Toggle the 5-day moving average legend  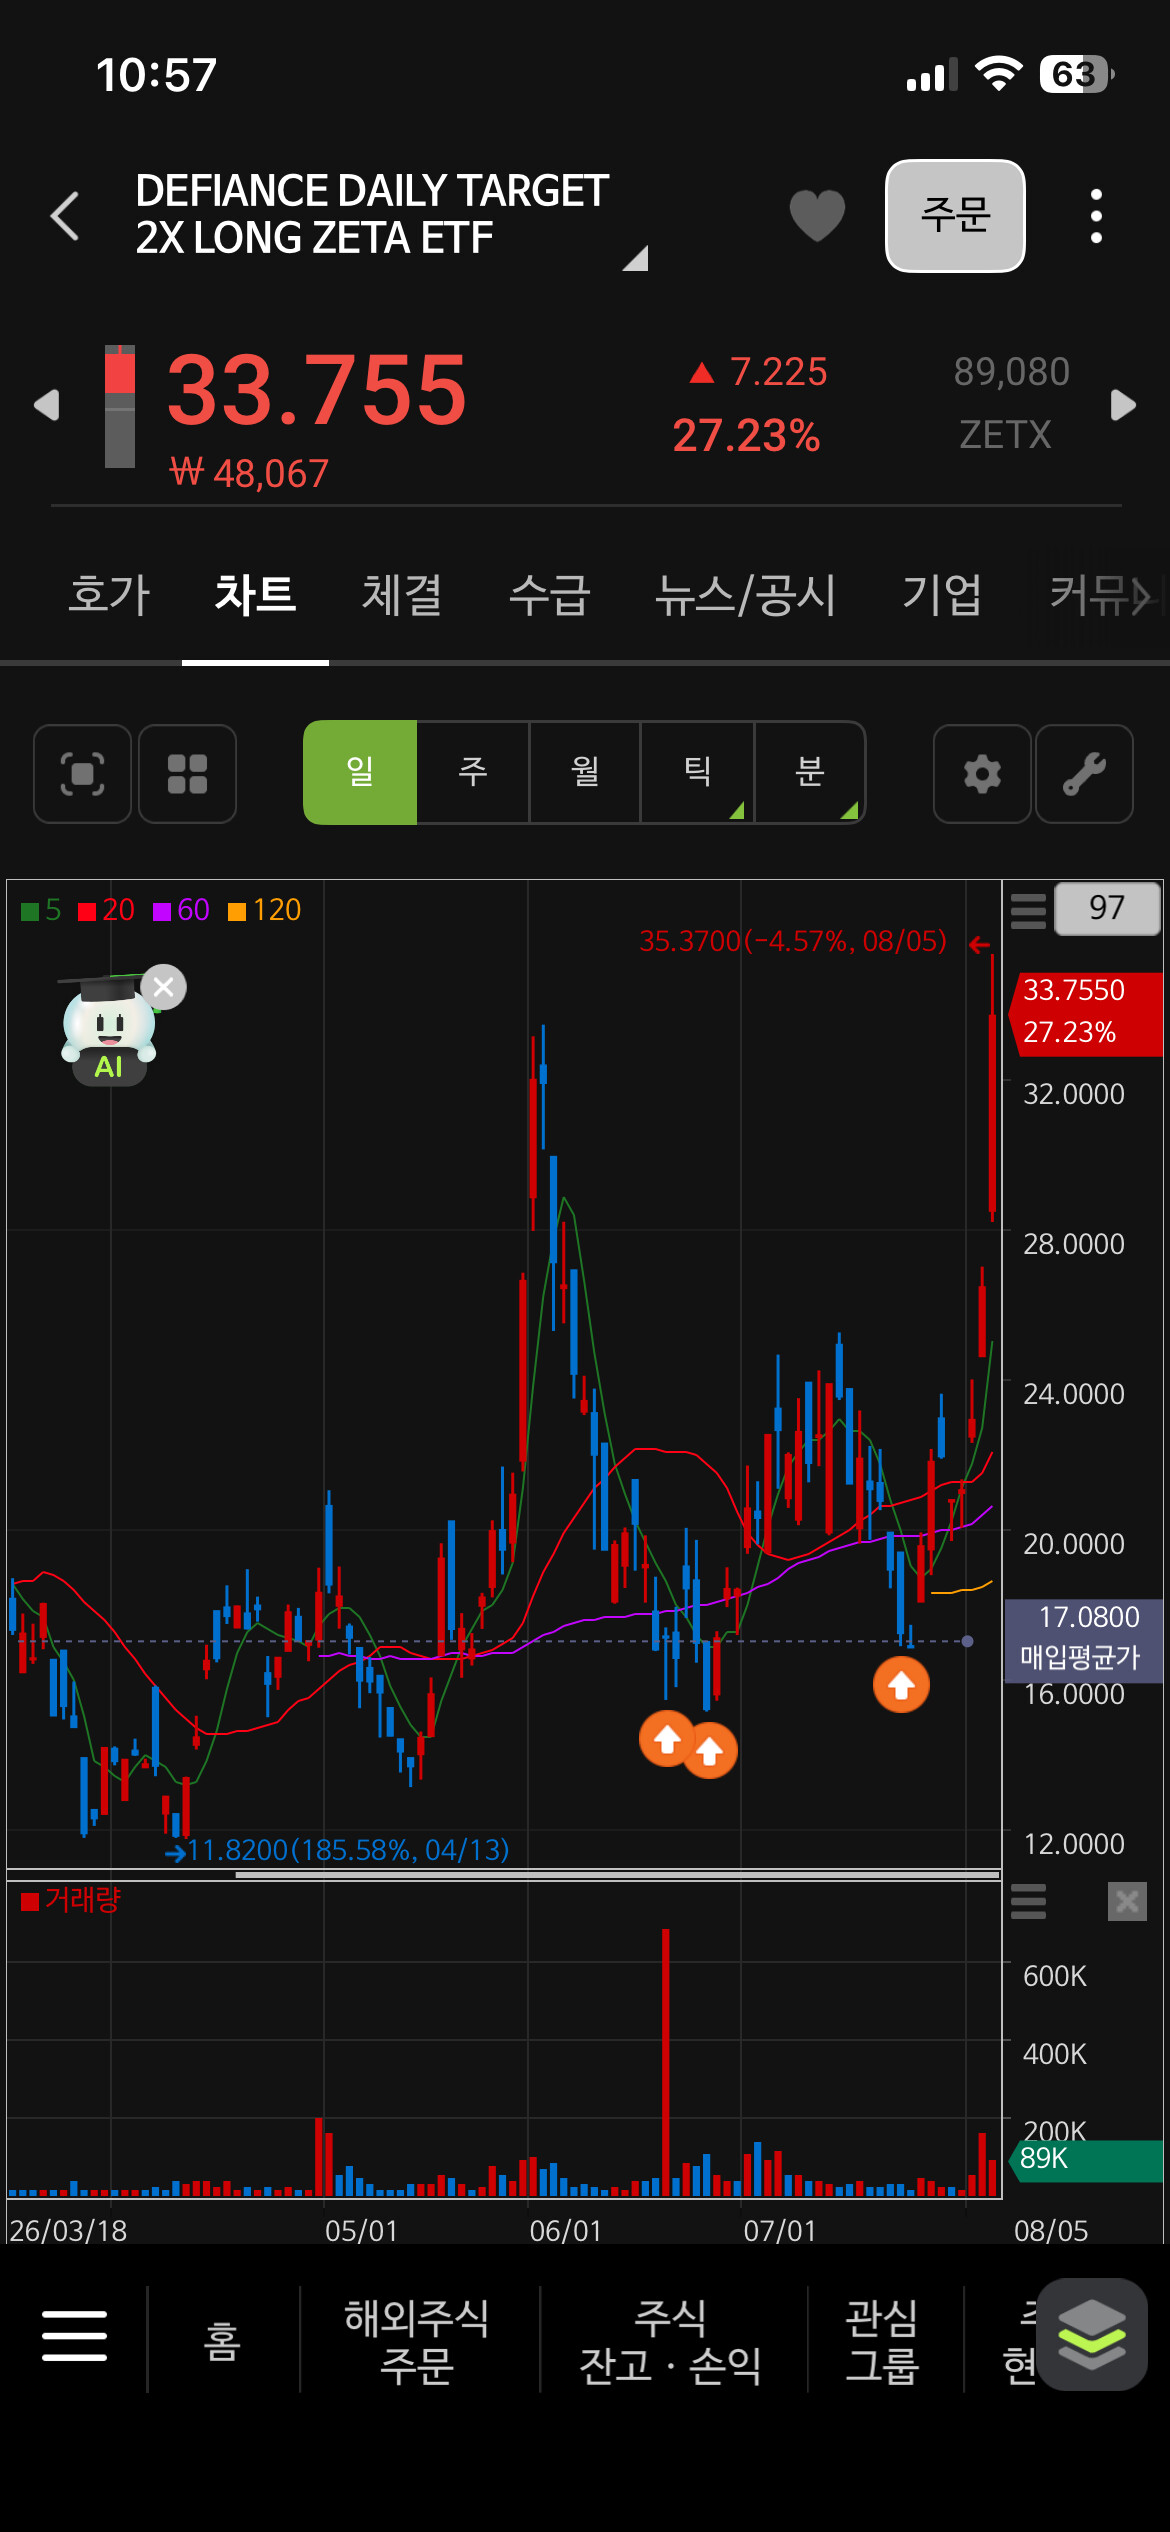[x=41, y=910]
